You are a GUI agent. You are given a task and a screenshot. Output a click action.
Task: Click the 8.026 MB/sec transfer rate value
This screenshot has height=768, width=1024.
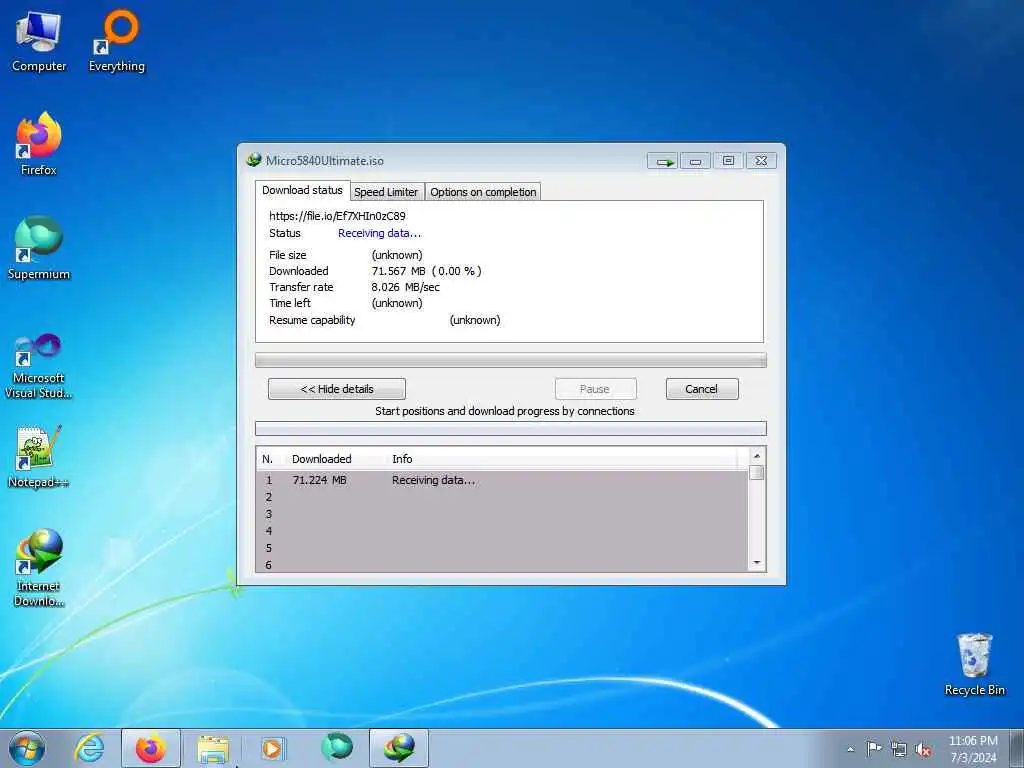[406, 287]
